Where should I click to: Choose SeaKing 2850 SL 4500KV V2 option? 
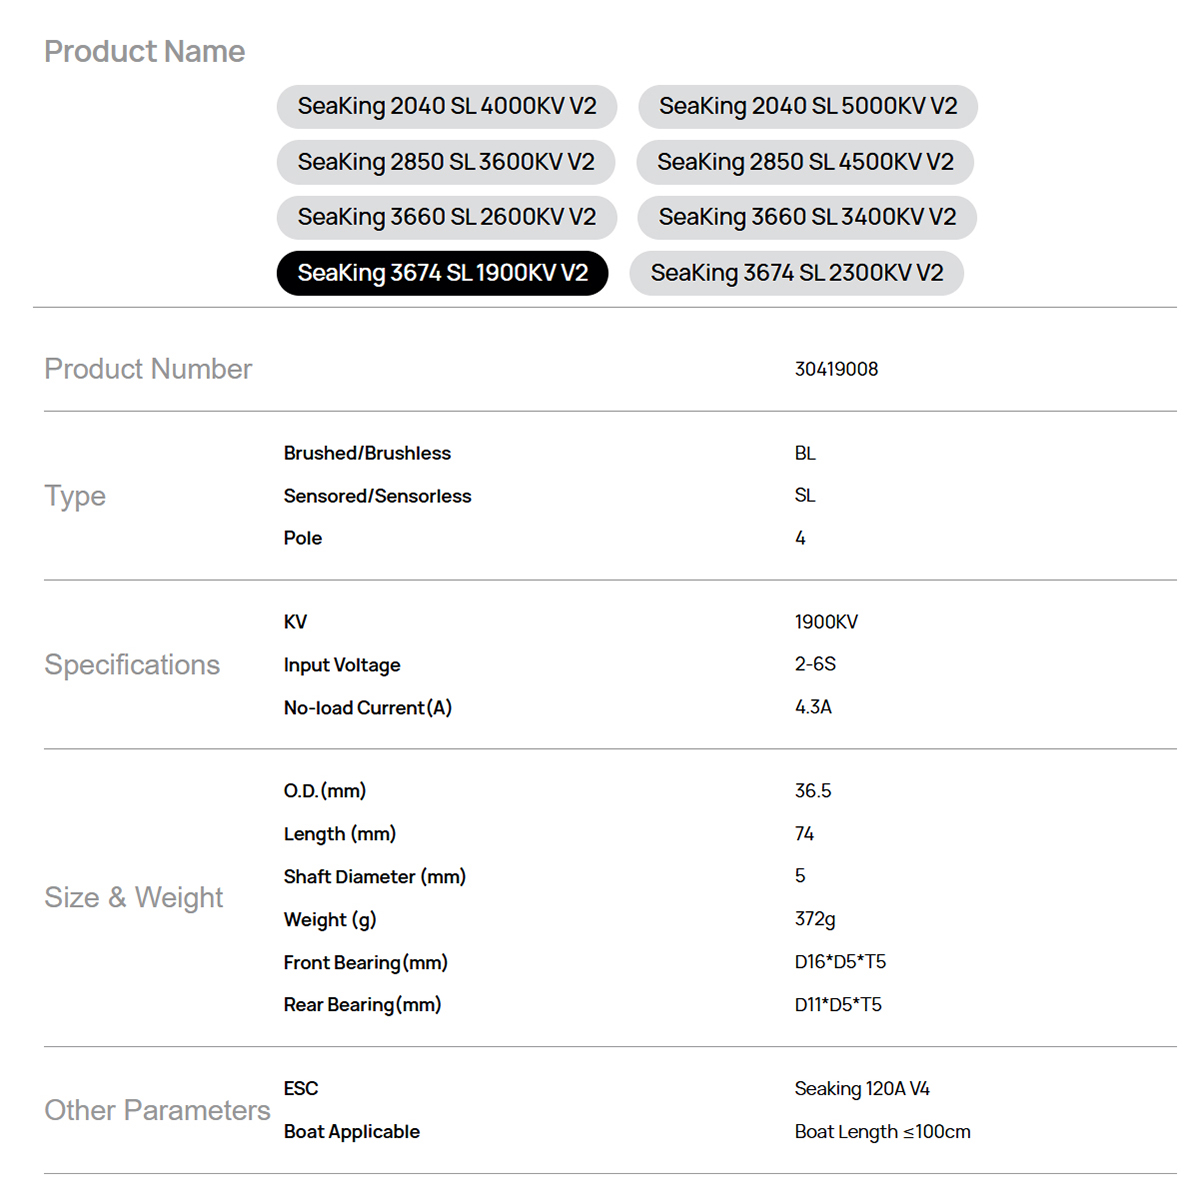click(805, 162)
